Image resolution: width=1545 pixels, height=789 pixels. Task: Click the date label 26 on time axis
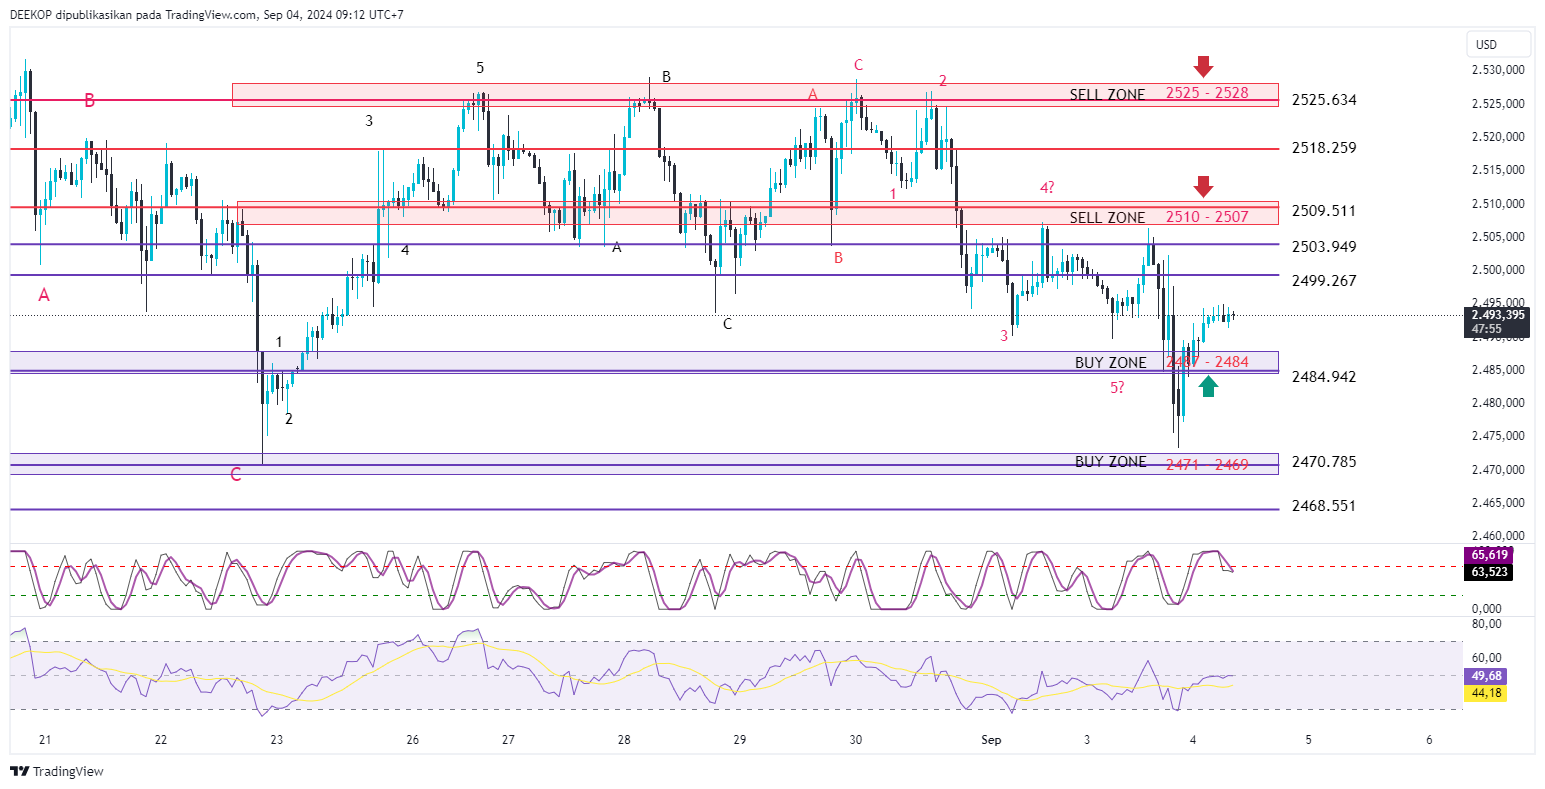point(413,740)
